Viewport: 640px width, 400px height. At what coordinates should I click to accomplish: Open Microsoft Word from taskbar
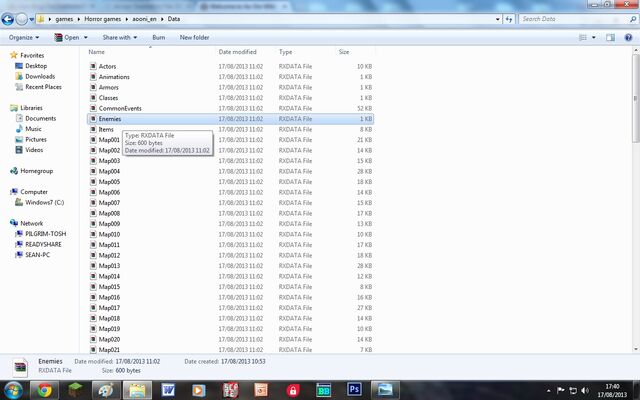pyautogui.click(x=168, y=391)
